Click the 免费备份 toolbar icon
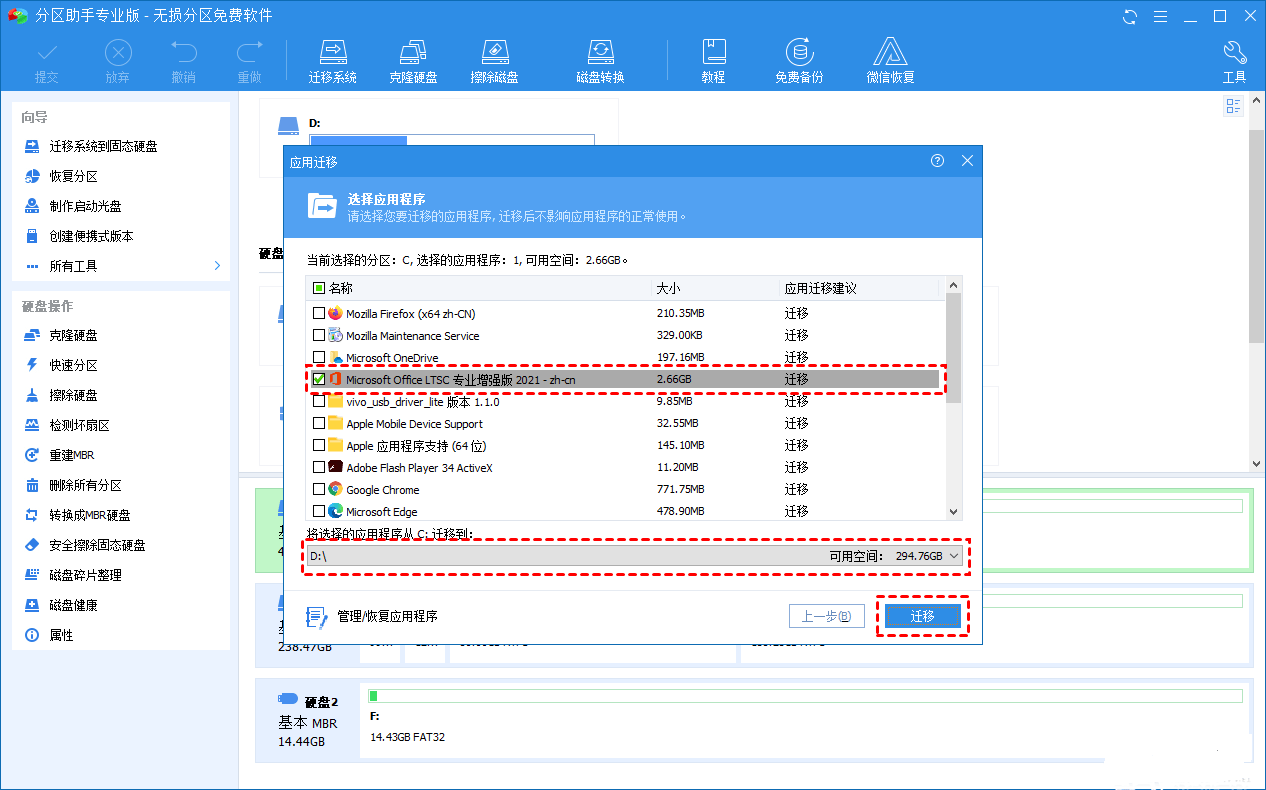The height and width of the screenshot is (790, 1266). [x=797, y=60]
